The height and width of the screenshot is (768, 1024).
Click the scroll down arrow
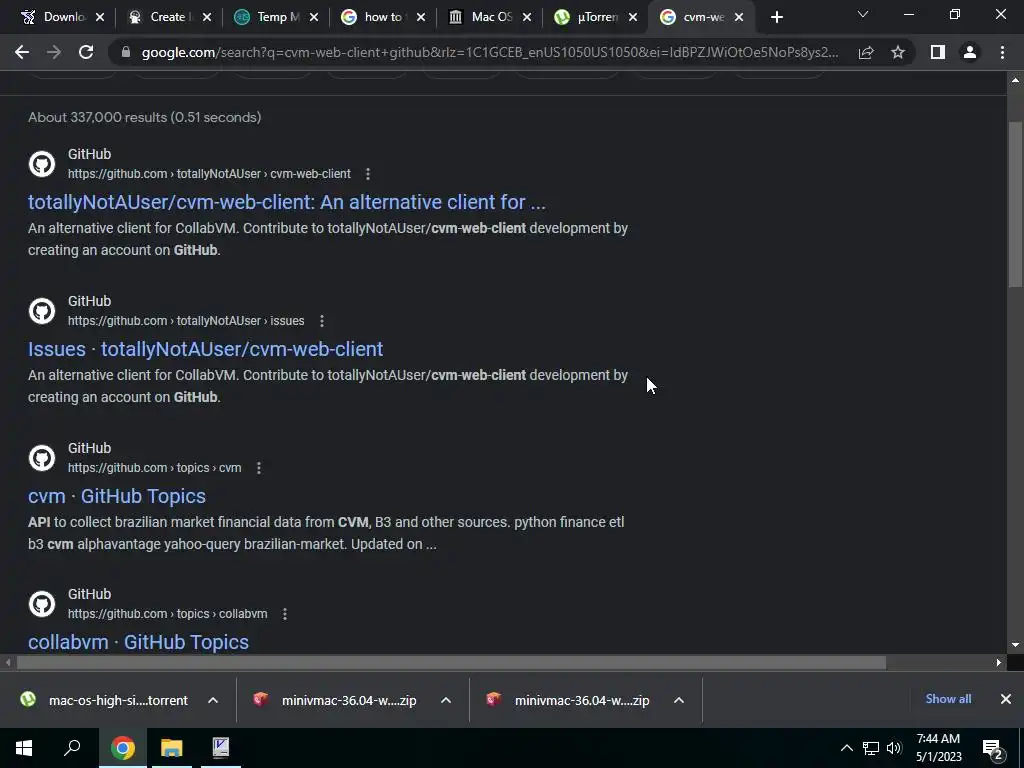[x=1015, y=645]
